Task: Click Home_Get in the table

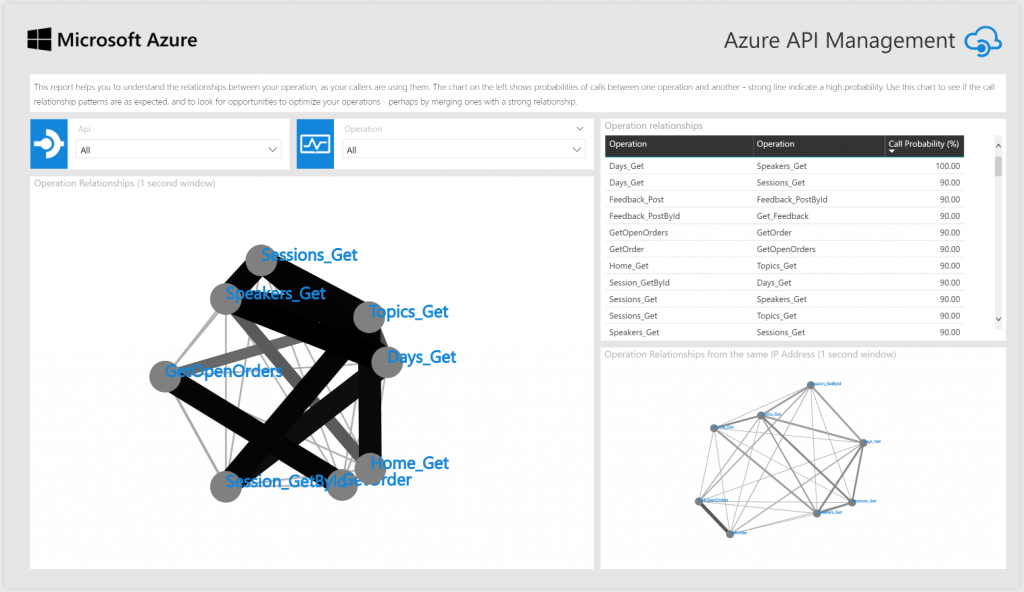Action: coord(628,266)
